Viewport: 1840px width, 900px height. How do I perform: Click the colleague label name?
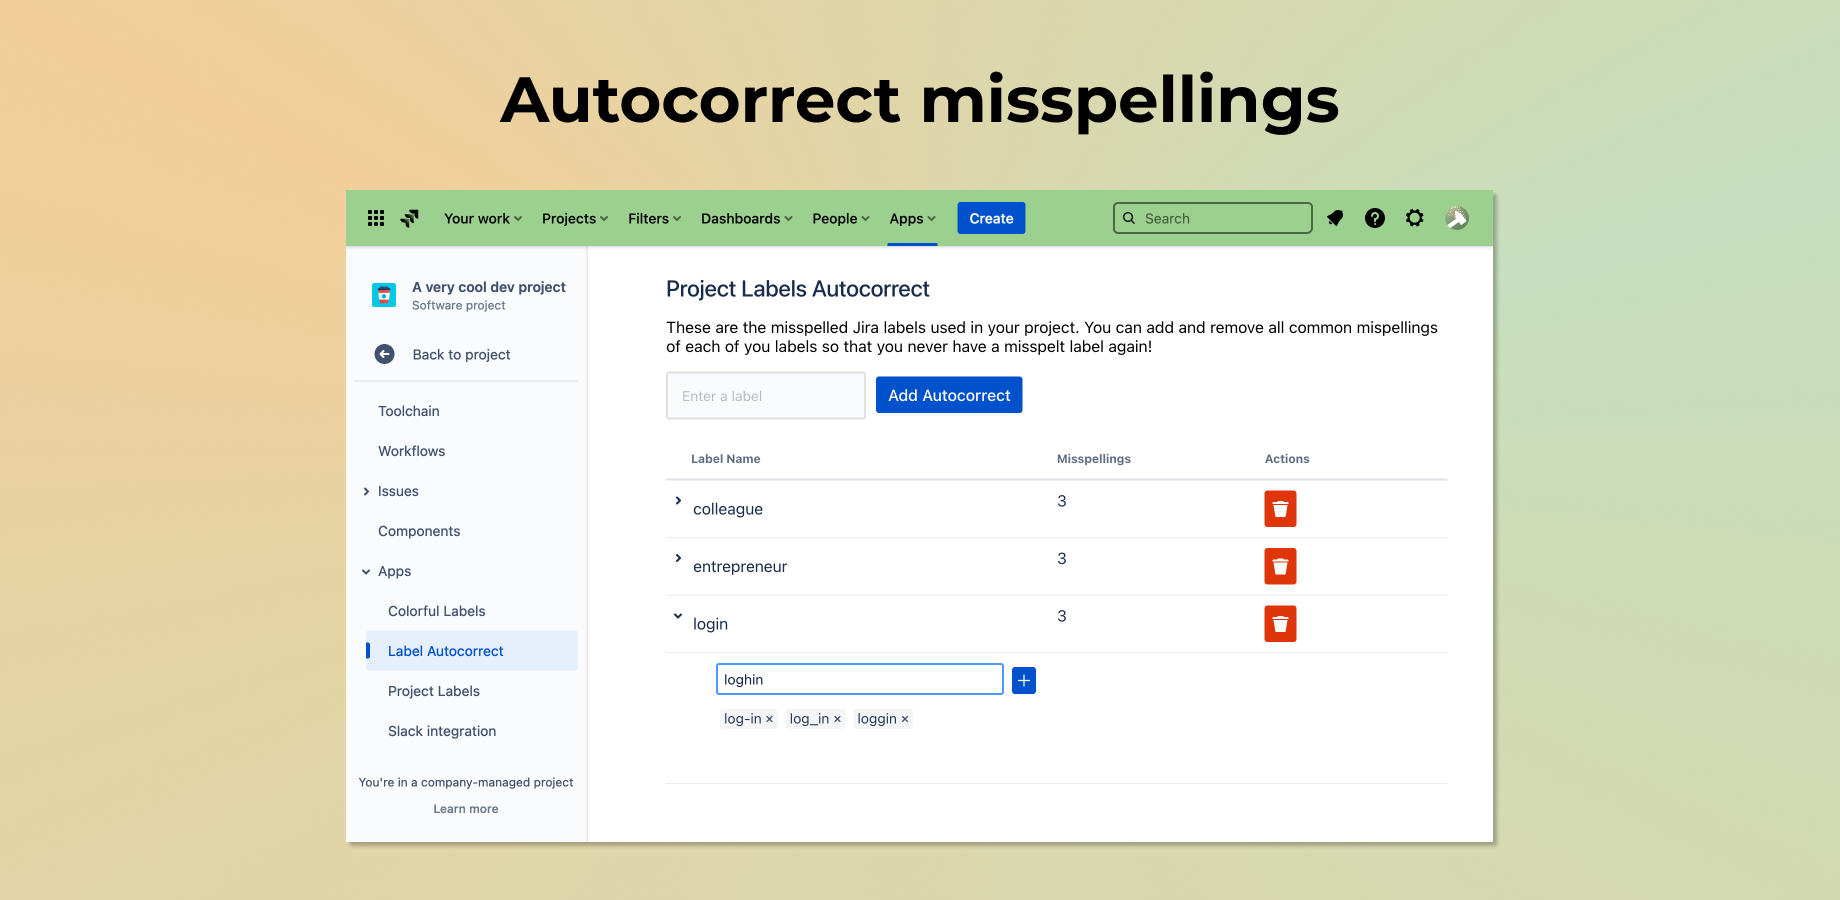click(x=728, y=509)
